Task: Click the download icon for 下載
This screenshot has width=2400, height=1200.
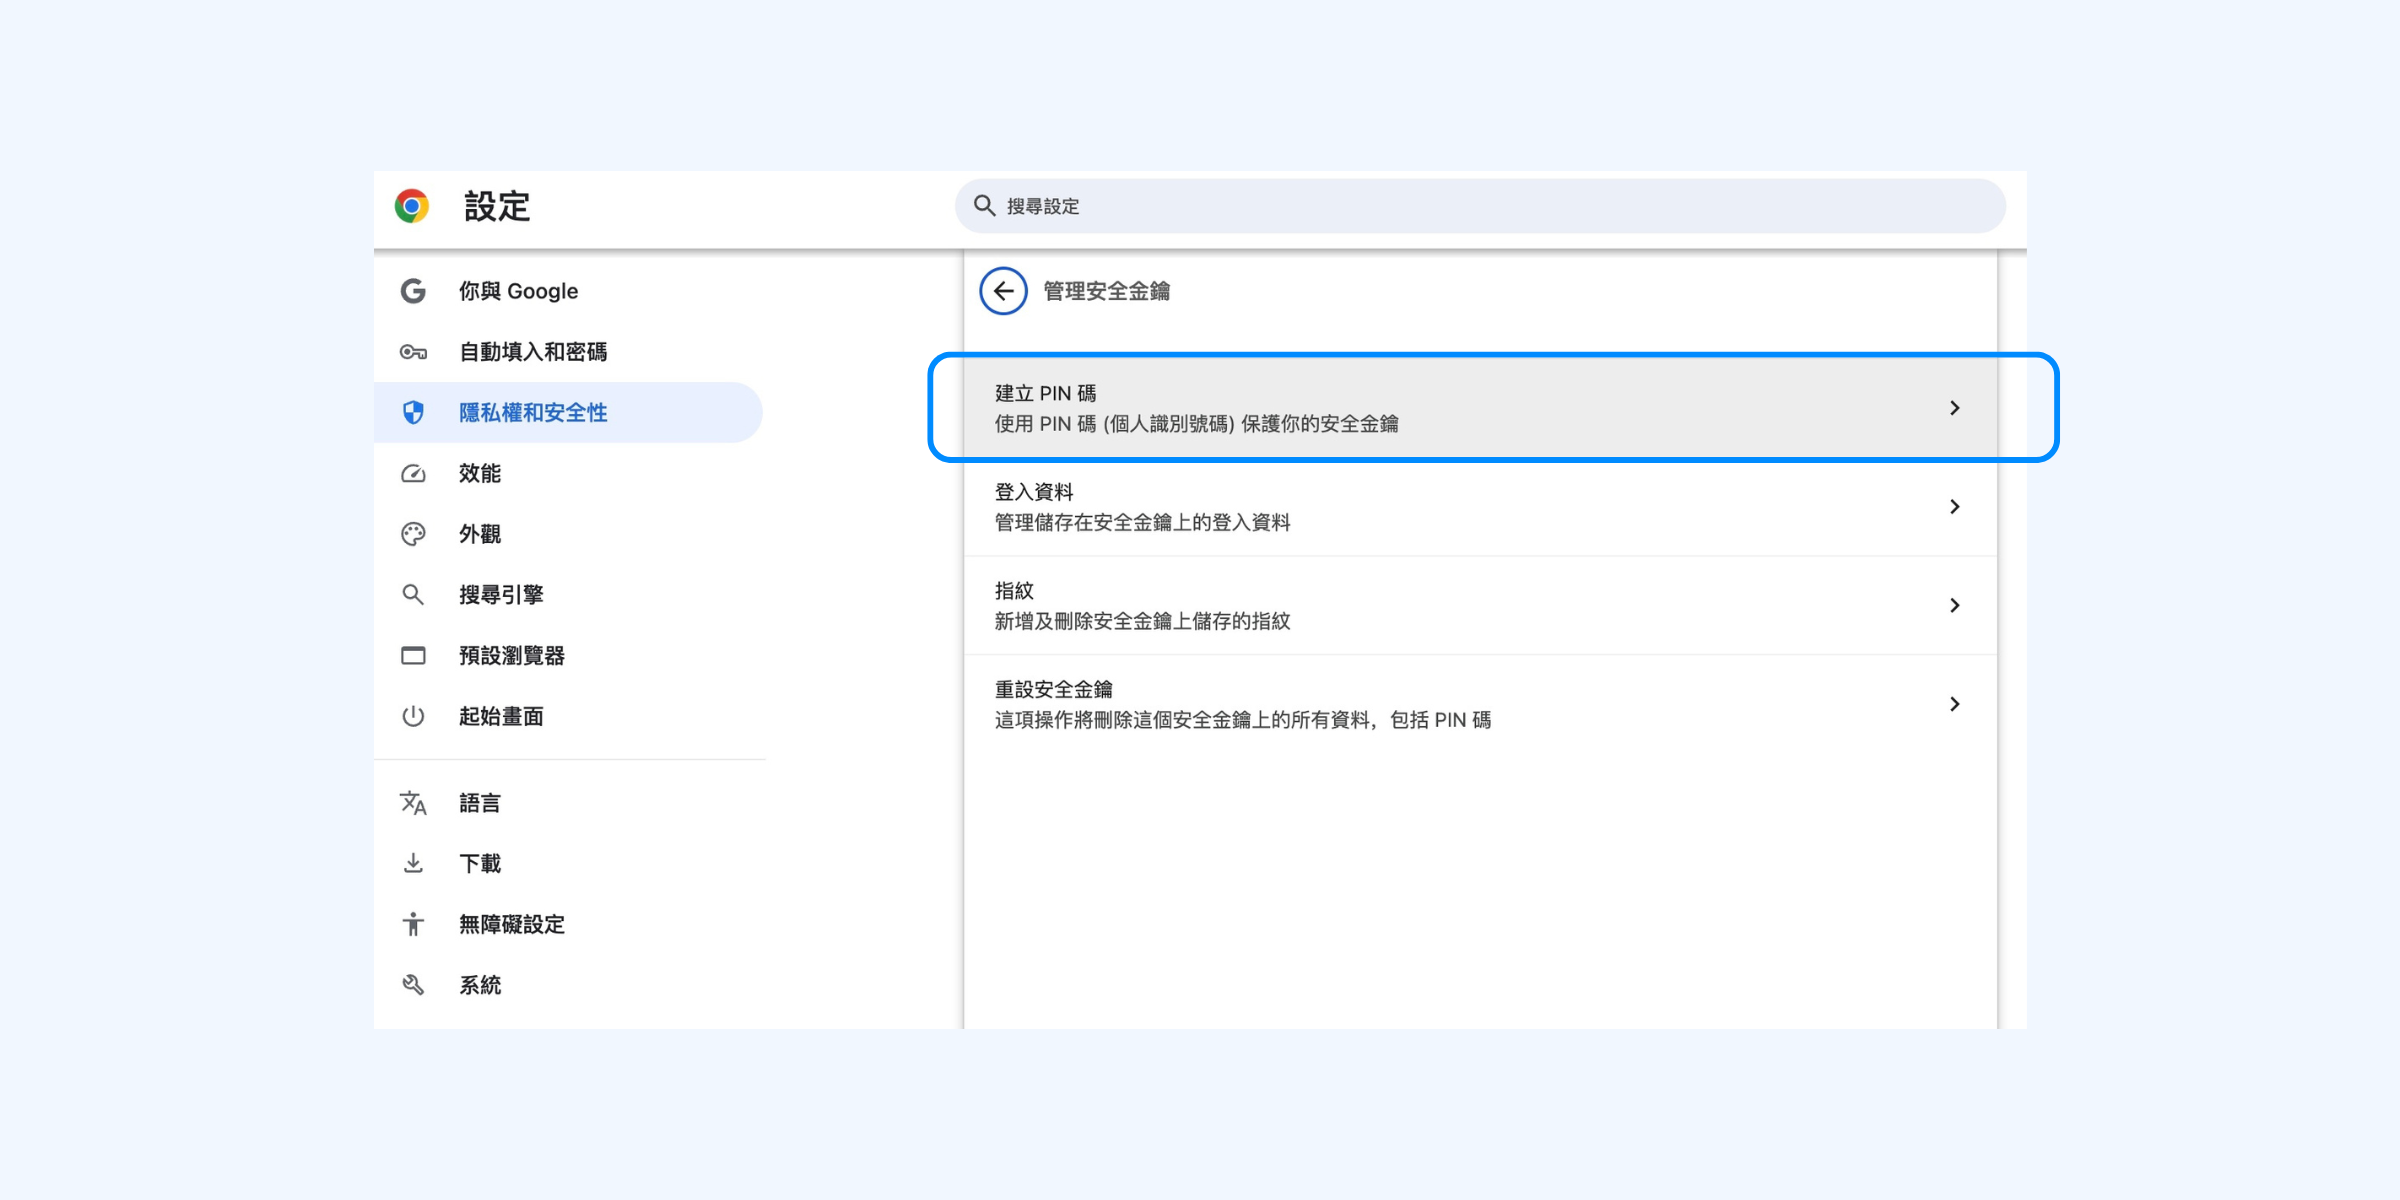Action: click(x=413, y=863)
